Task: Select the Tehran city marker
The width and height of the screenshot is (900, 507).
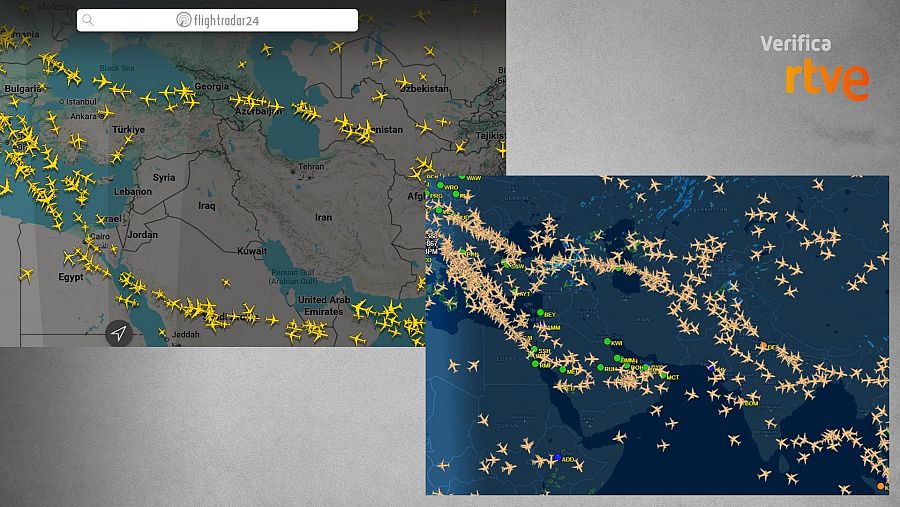Action: point(293,171)
